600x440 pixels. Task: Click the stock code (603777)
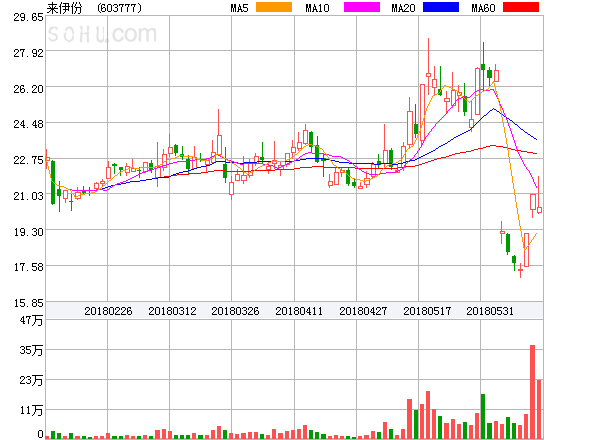click(119, 8)
